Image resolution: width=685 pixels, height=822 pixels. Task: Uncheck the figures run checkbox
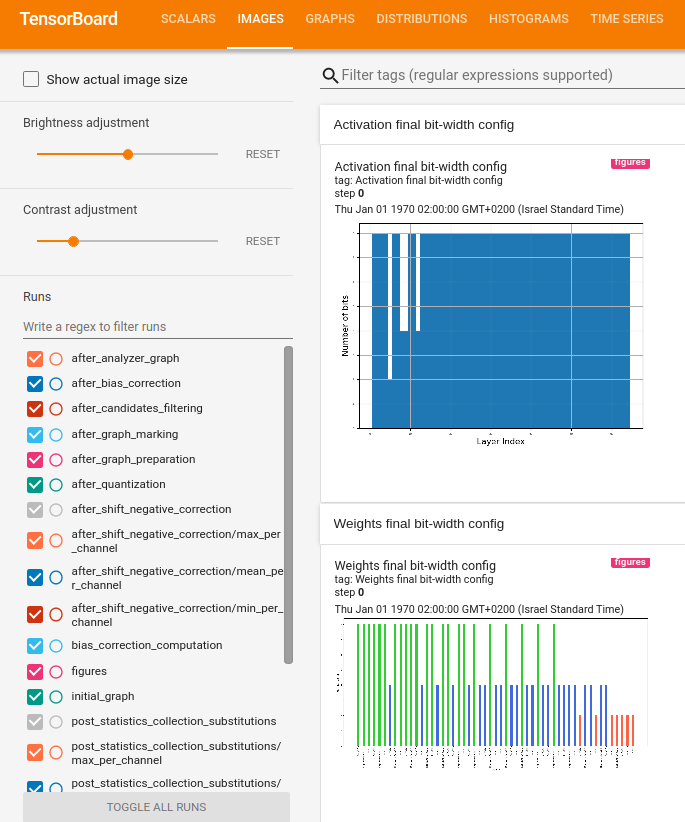point(35,672)
